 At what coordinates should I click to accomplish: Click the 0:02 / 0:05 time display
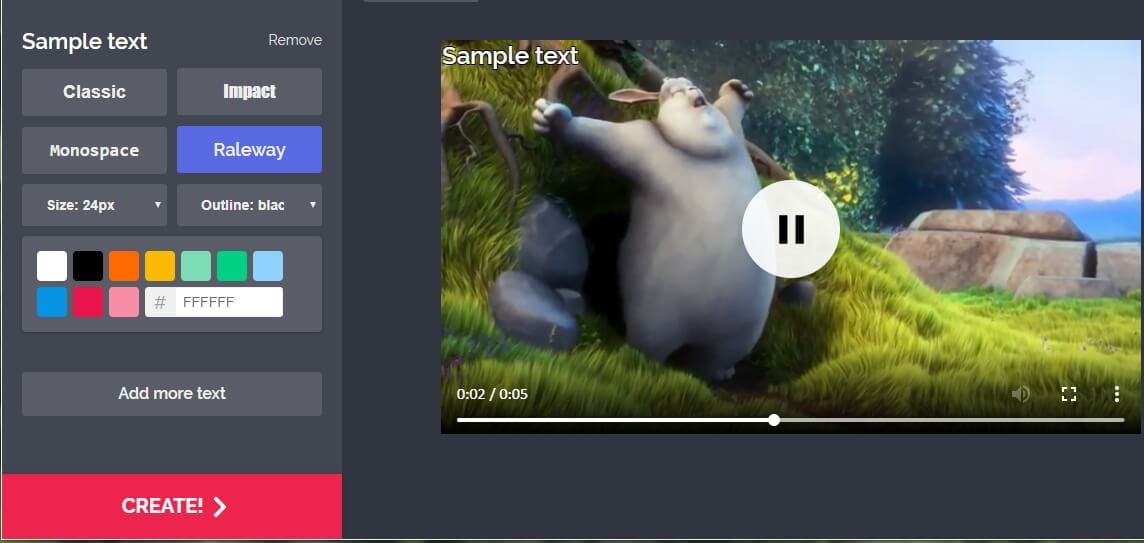point(492,394)
